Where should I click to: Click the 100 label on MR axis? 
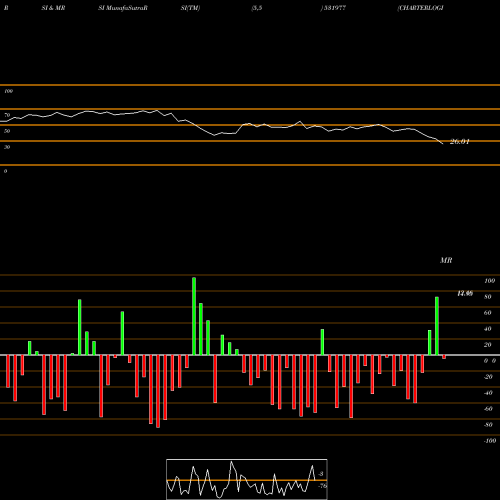coord(490,281)
